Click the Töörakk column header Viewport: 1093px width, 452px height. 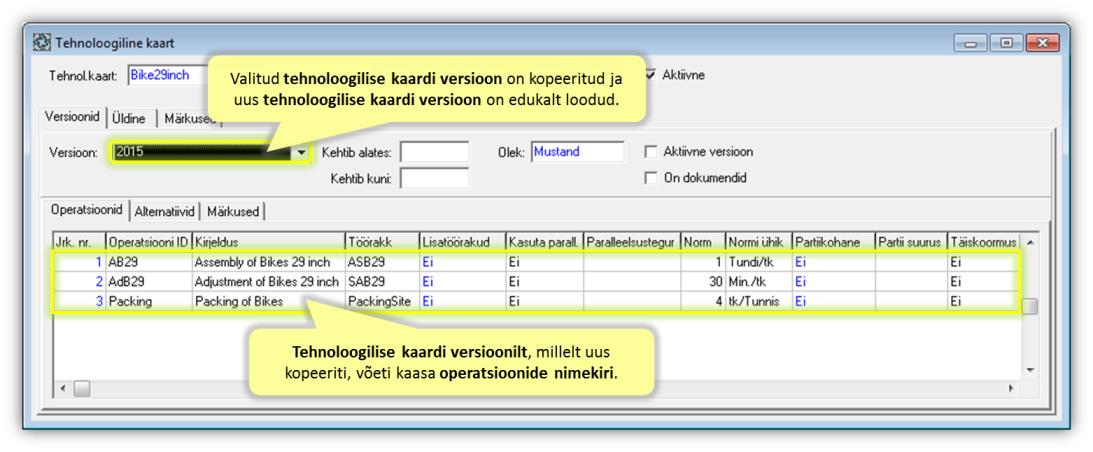tap(382, 242)
